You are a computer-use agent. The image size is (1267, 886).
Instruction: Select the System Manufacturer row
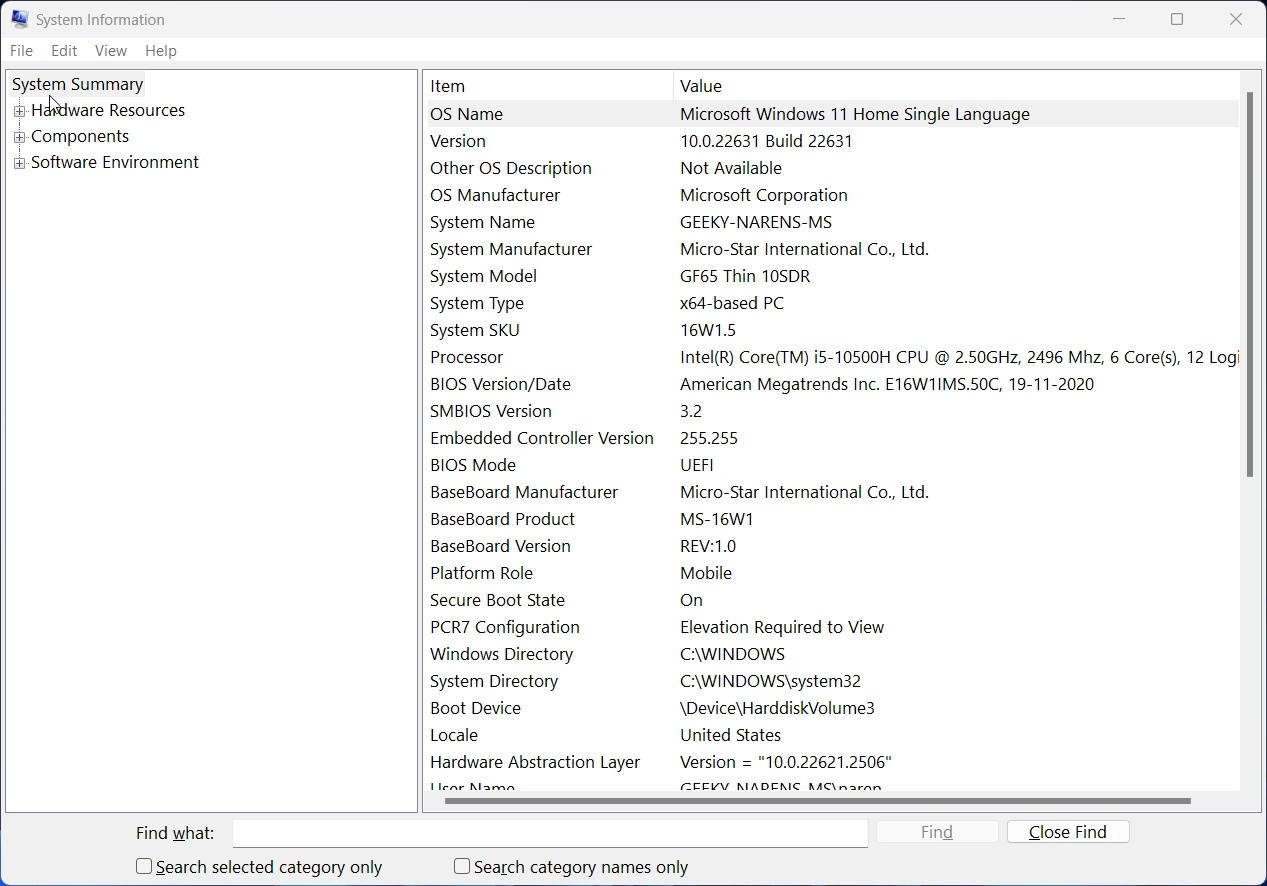tap(833, 249)
